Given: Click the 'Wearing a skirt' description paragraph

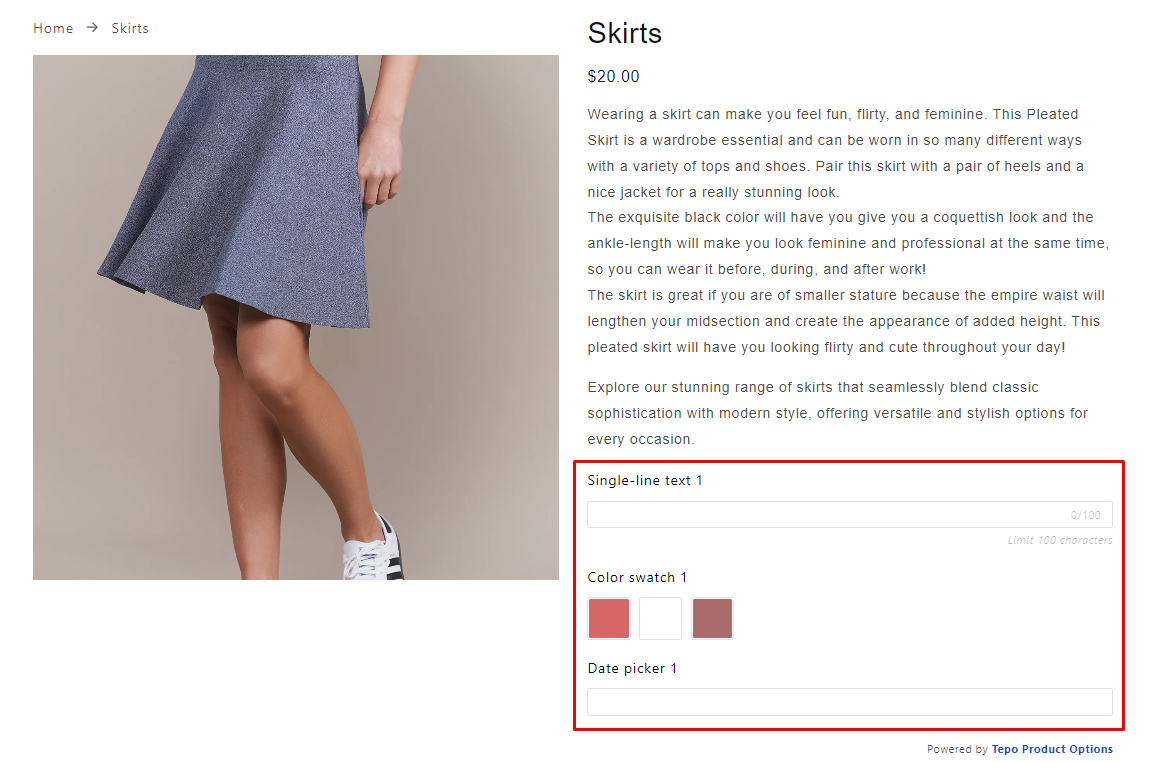Looking at the screenshot, I should (x=848, y=231).
